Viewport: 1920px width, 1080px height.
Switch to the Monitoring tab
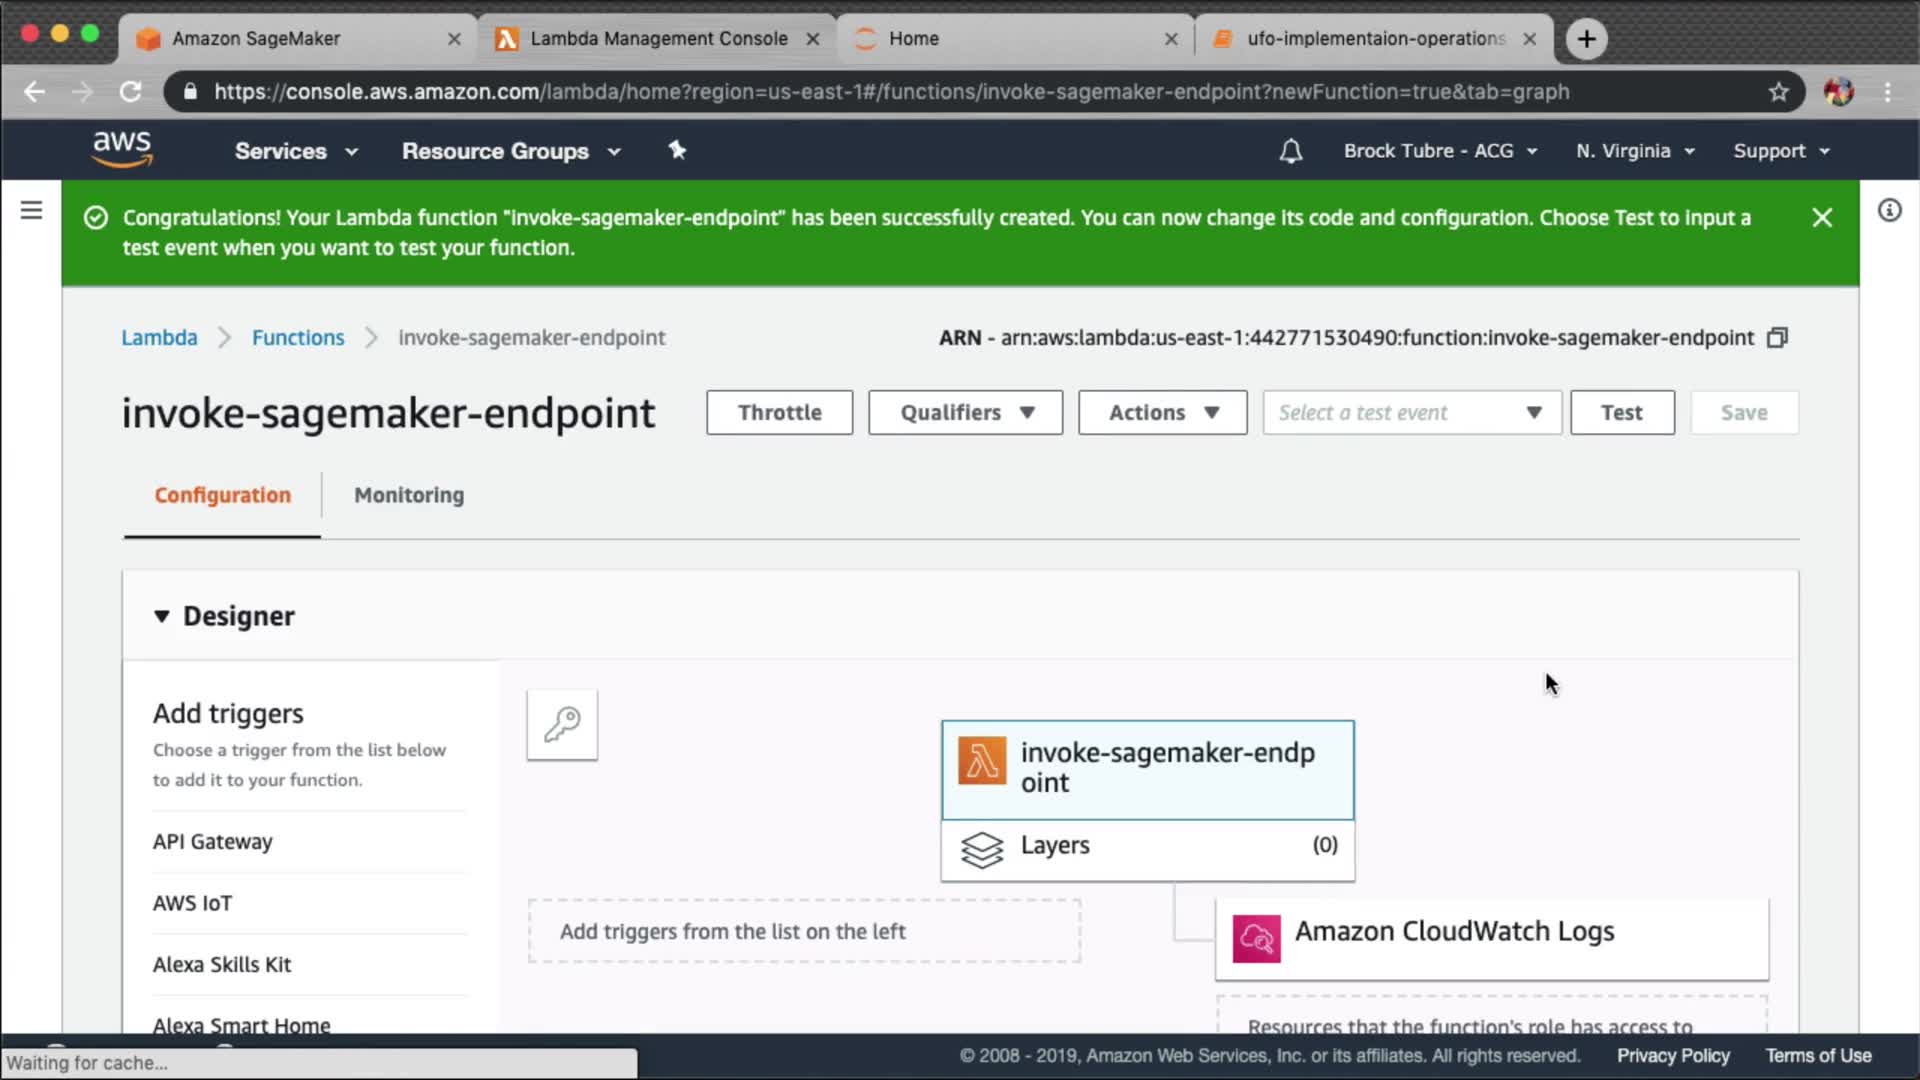[x=409, y=495]
